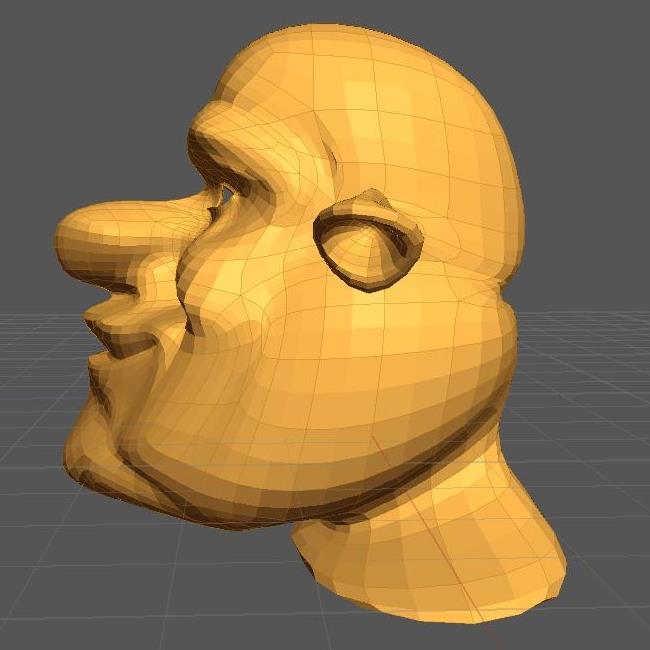Click the neck of the head mesh
The height and width of the screenshot is (650, 650).
pos(431,535)
